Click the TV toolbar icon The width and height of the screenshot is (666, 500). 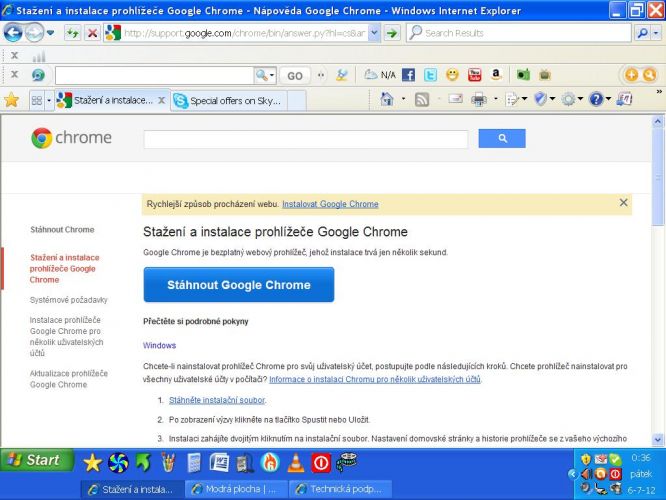click(x=545, y=75)
